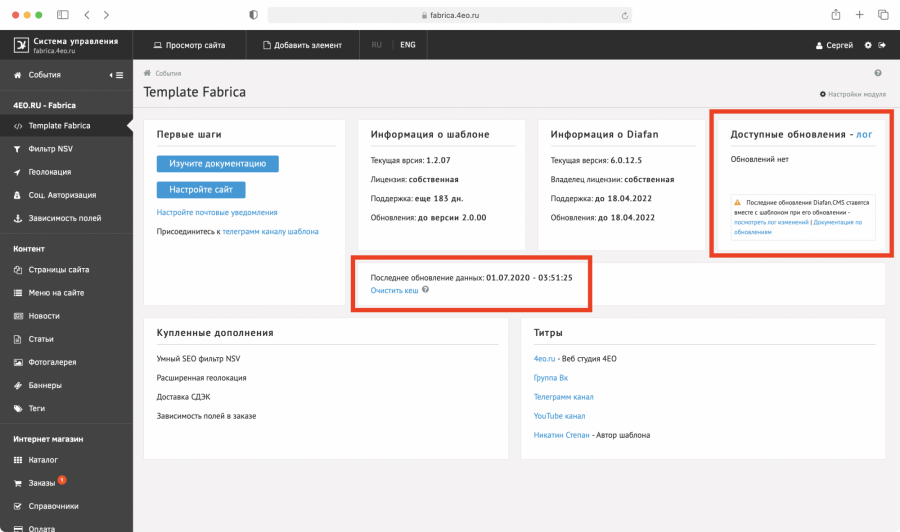Switch interface language to ENG
This screenshot has height=532, width=900.
(408, 45)
